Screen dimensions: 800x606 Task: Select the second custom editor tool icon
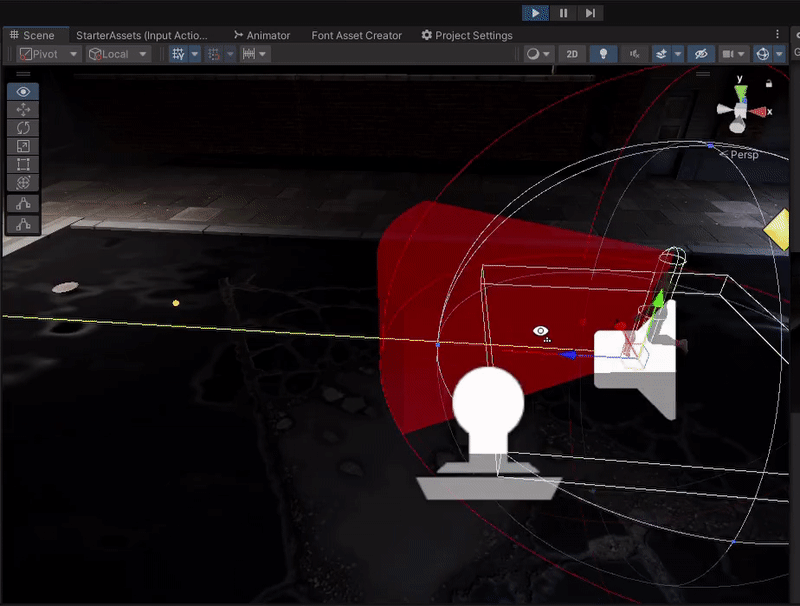coord(23,224)
